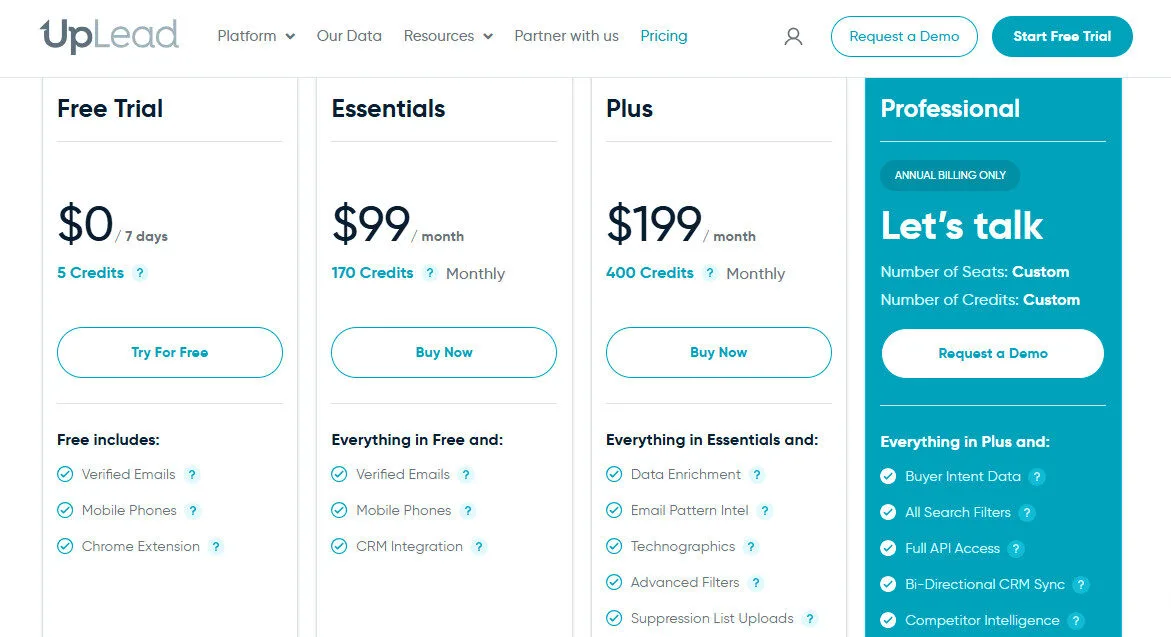This screenshot has height=637, width=1171.
Task: Open the tooltip beside Bi-Directional CRM Sync
Action: pyautogui.click(x=1080, y=584)
